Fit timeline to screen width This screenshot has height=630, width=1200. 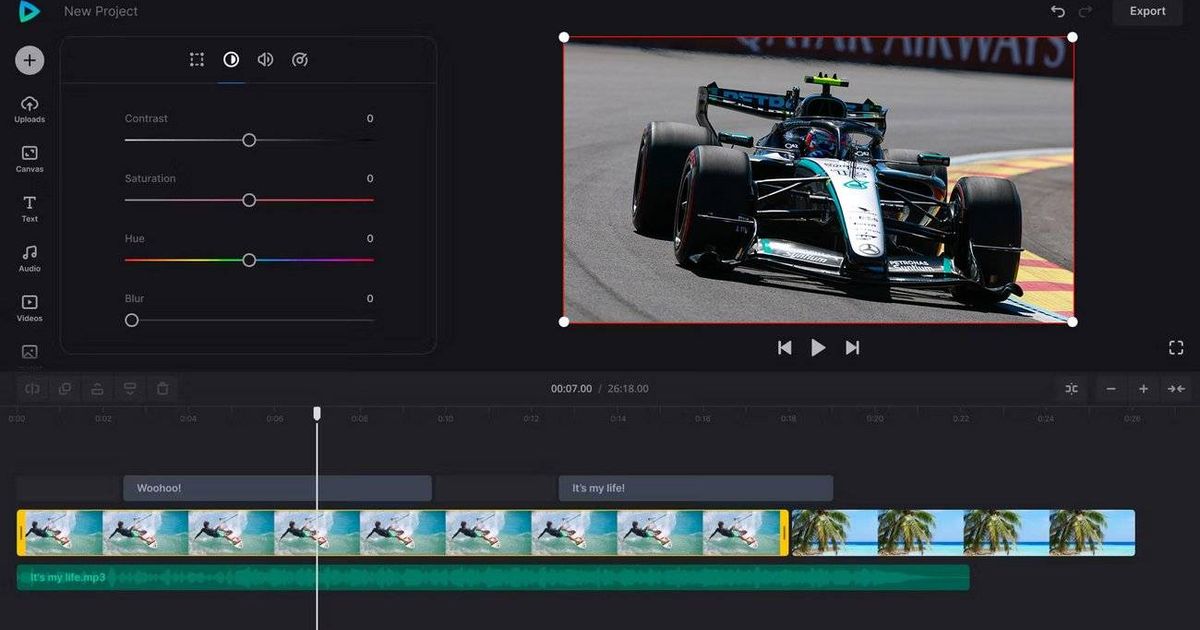pyautogui.click(x=1176, y=388)
